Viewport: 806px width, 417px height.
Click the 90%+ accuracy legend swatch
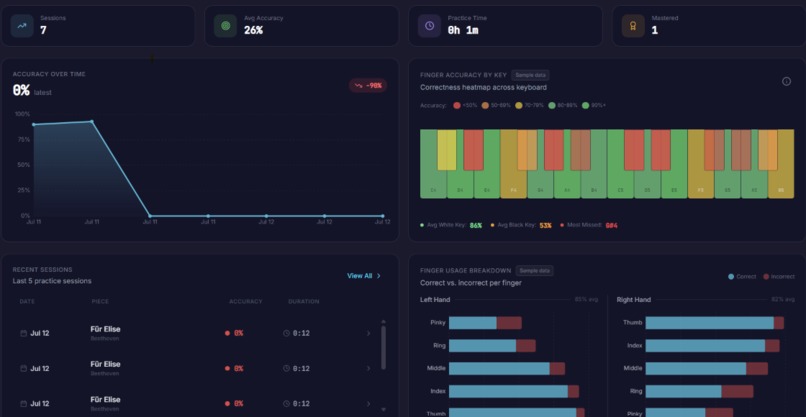point(586,105)
